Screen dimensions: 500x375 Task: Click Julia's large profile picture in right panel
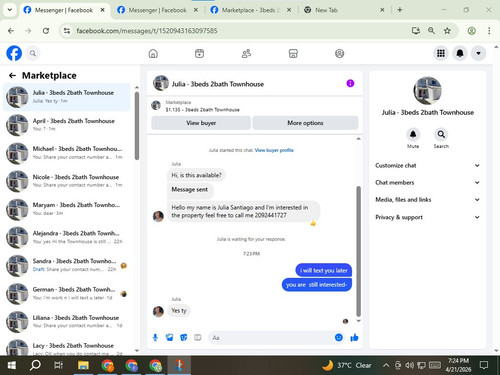427,91
